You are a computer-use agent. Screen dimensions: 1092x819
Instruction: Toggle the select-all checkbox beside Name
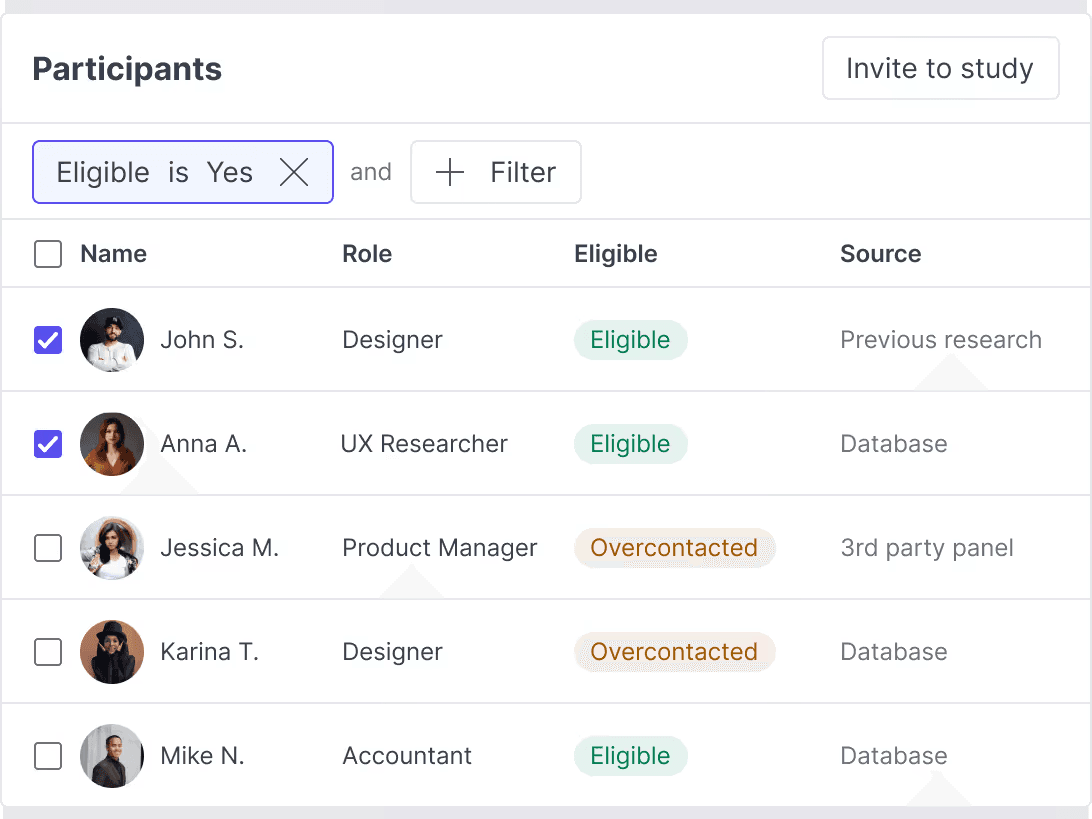pyautogui.click(x=48, y=254)
